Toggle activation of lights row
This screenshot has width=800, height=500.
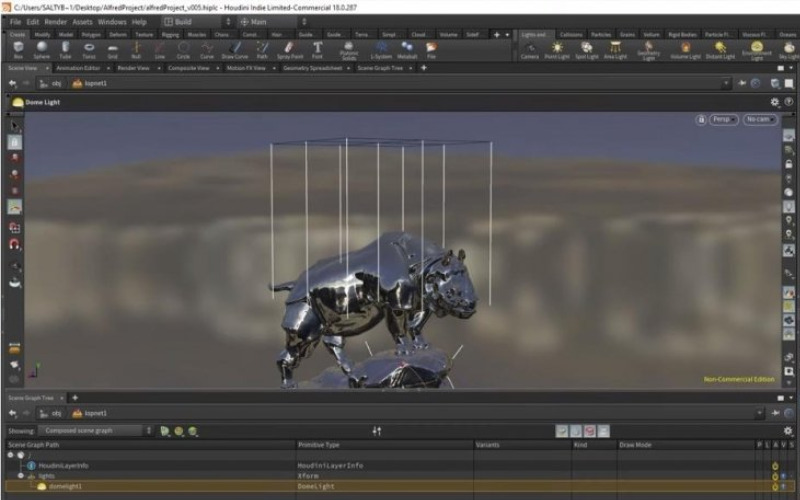tap(775, 476)
